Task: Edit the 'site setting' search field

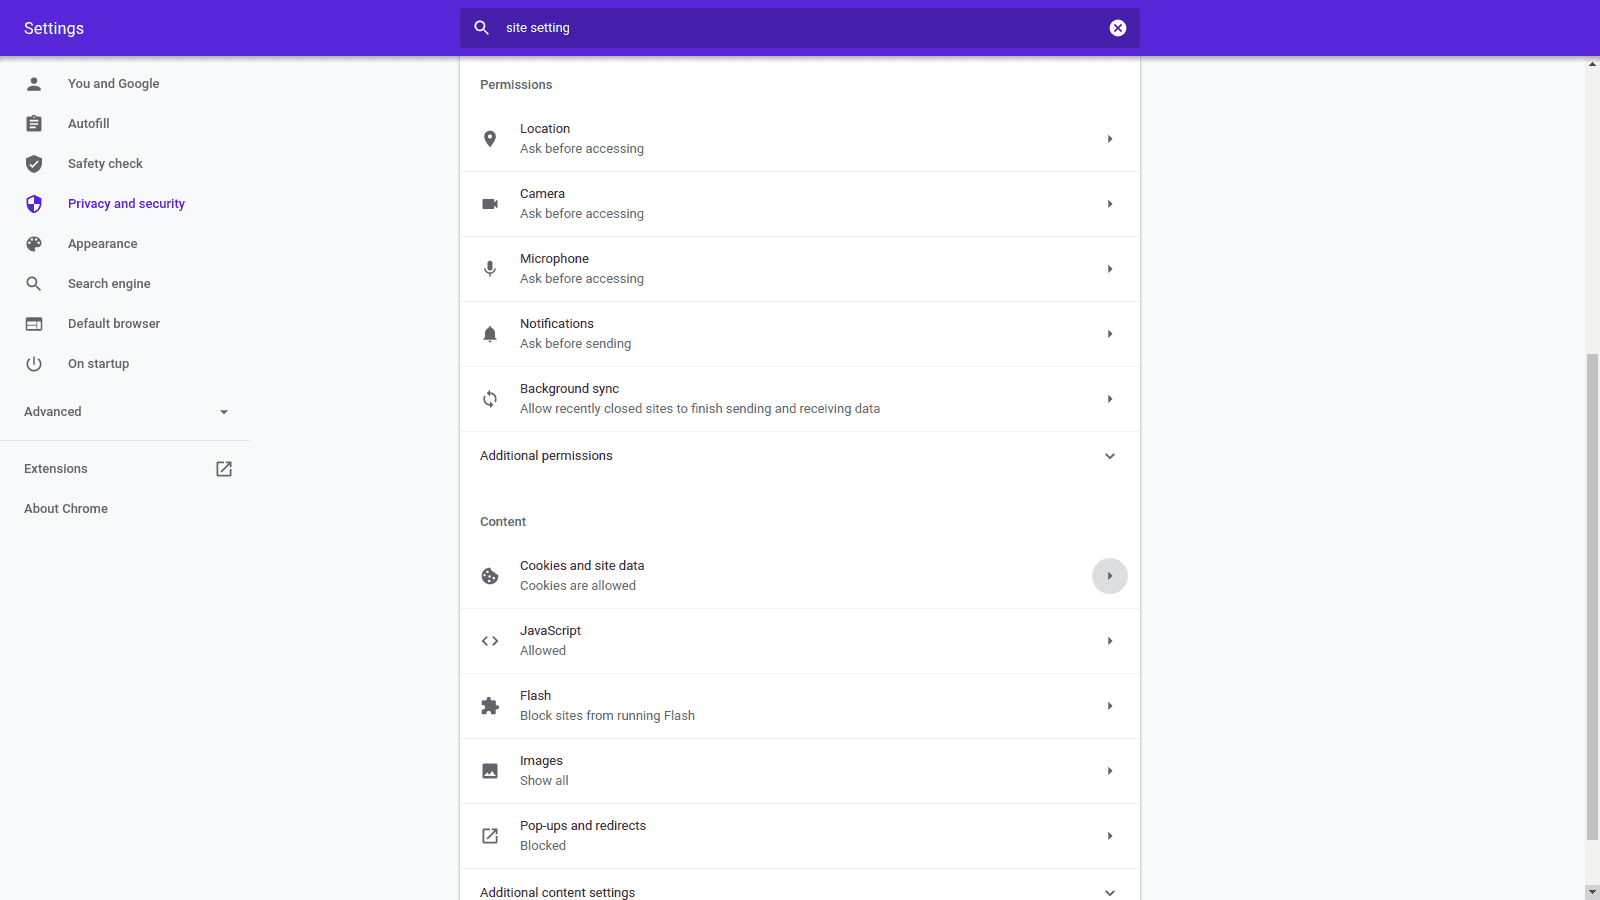Action: (x=800, y=28)
